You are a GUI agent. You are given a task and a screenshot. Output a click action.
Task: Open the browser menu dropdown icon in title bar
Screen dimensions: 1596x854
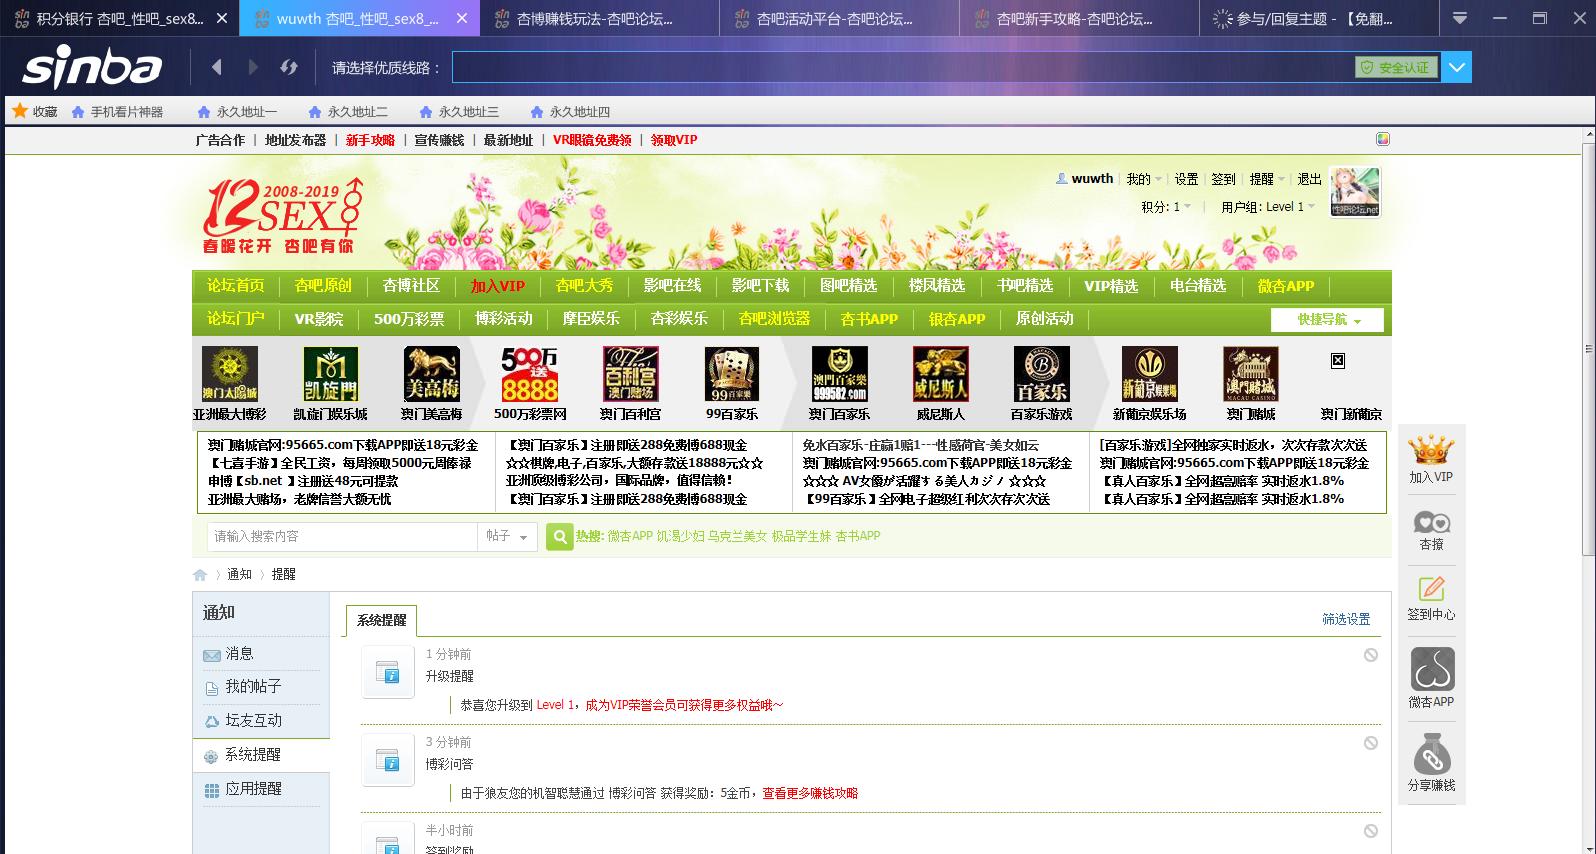click(1460, 18)
